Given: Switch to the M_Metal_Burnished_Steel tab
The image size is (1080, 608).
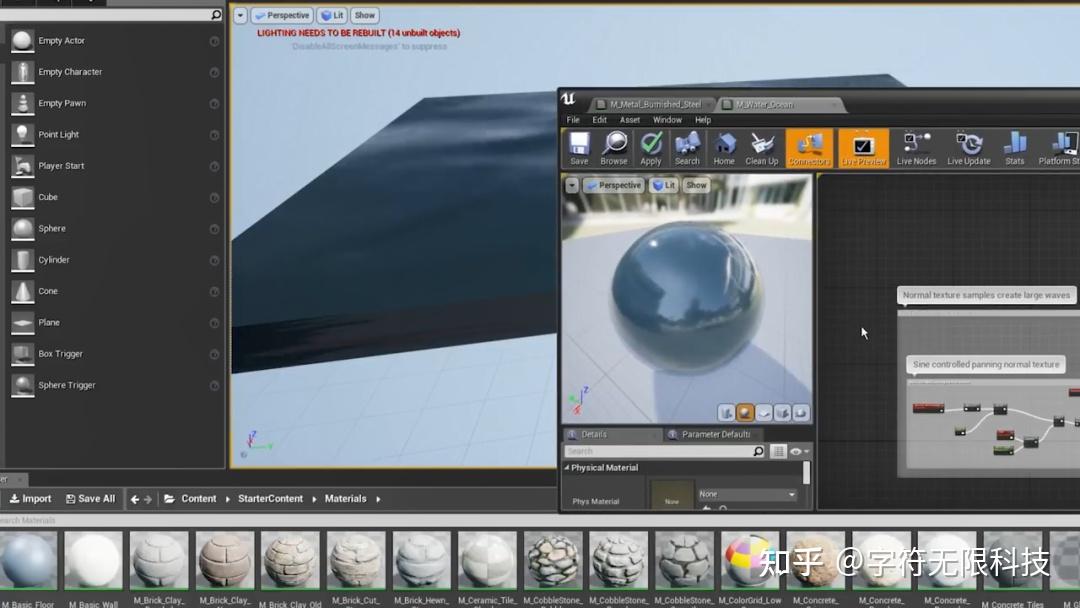Looking at the screenshot, I should pyautogui.click(x=654, y=104).
